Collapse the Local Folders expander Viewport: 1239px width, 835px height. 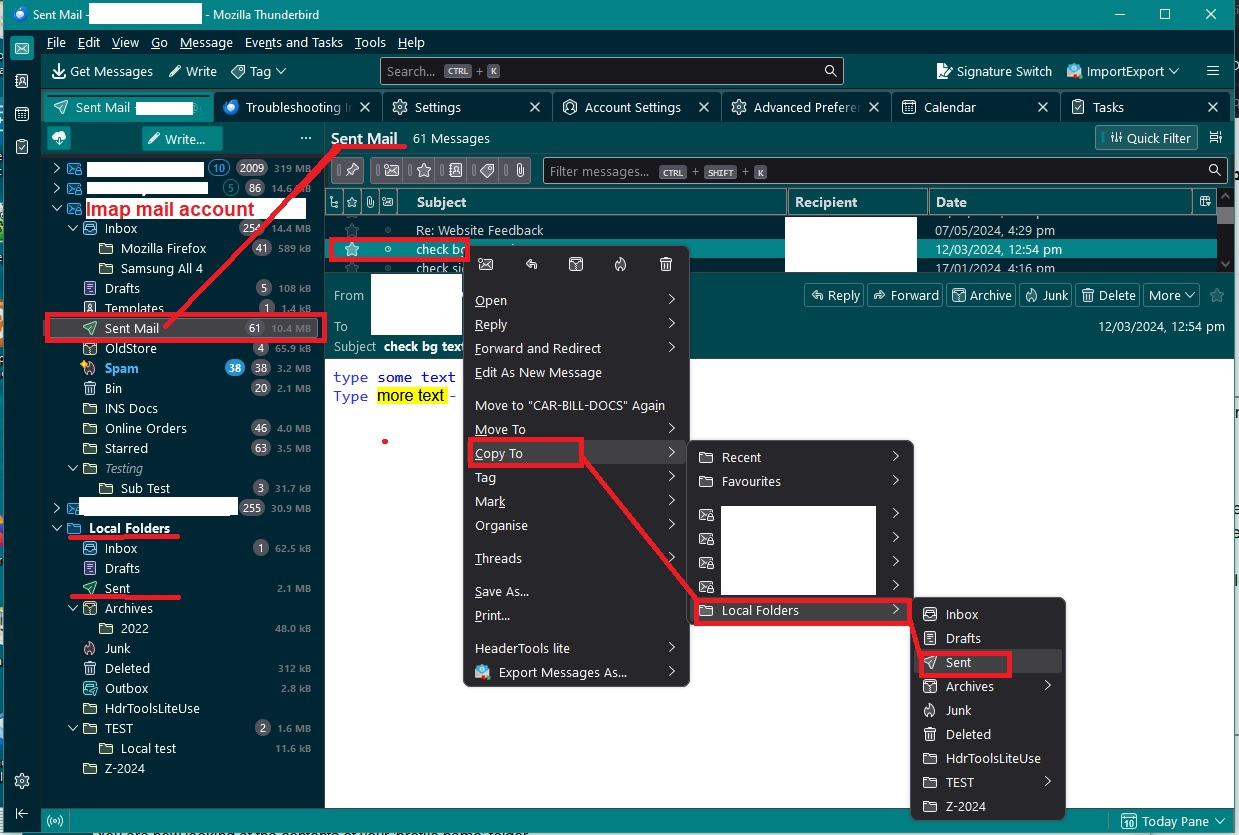click(x=57, y=528)
